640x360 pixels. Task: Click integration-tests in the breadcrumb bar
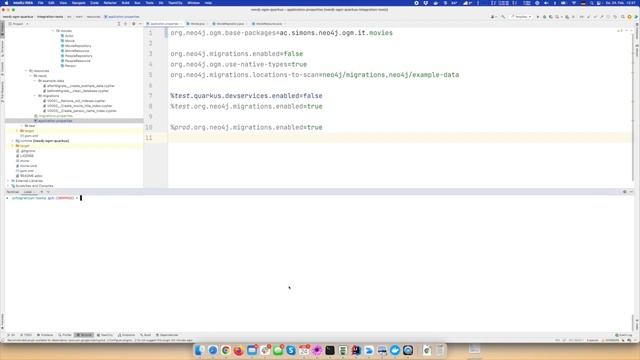(x=50, y=17)
